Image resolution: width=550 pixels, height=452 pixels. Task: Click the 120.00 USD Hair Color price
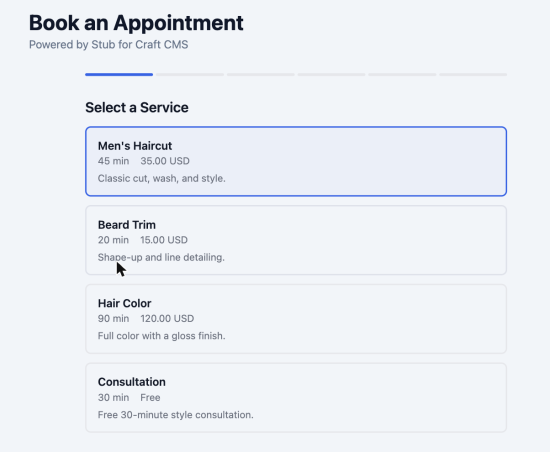coord(167,319)
